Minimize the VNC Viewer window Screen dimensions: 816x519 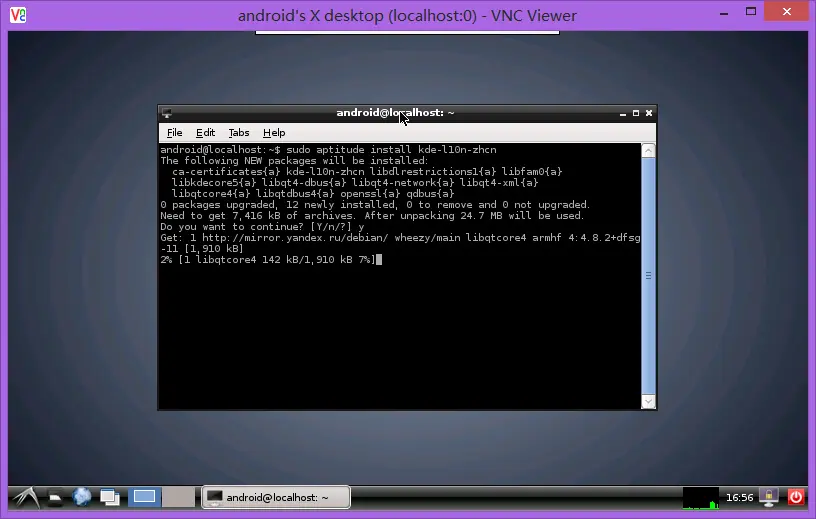(724, 12)
